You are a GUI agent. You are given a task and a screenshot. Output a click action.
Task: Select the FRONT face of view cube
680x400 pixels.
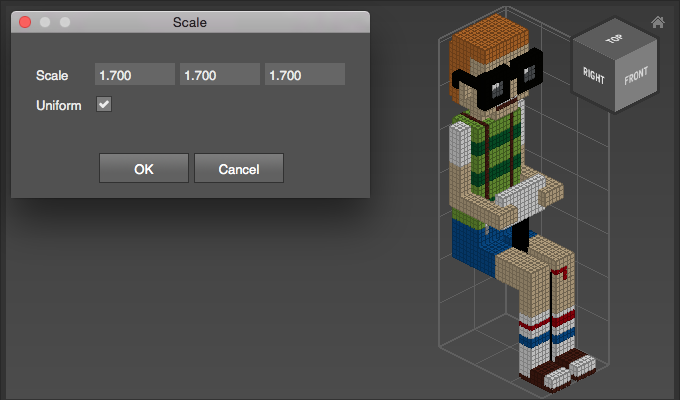(x=636, y=77)
